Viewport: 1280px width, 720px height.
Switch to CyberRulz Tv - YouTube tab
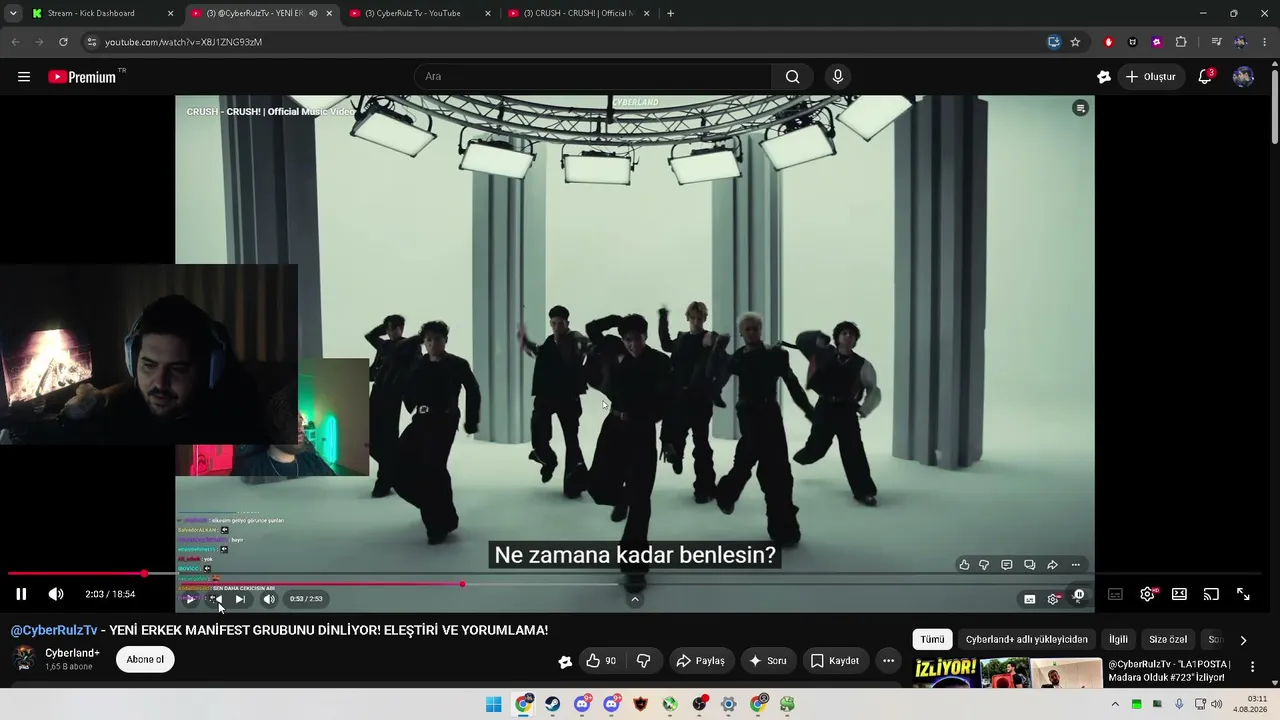click(x=419, y=13)
